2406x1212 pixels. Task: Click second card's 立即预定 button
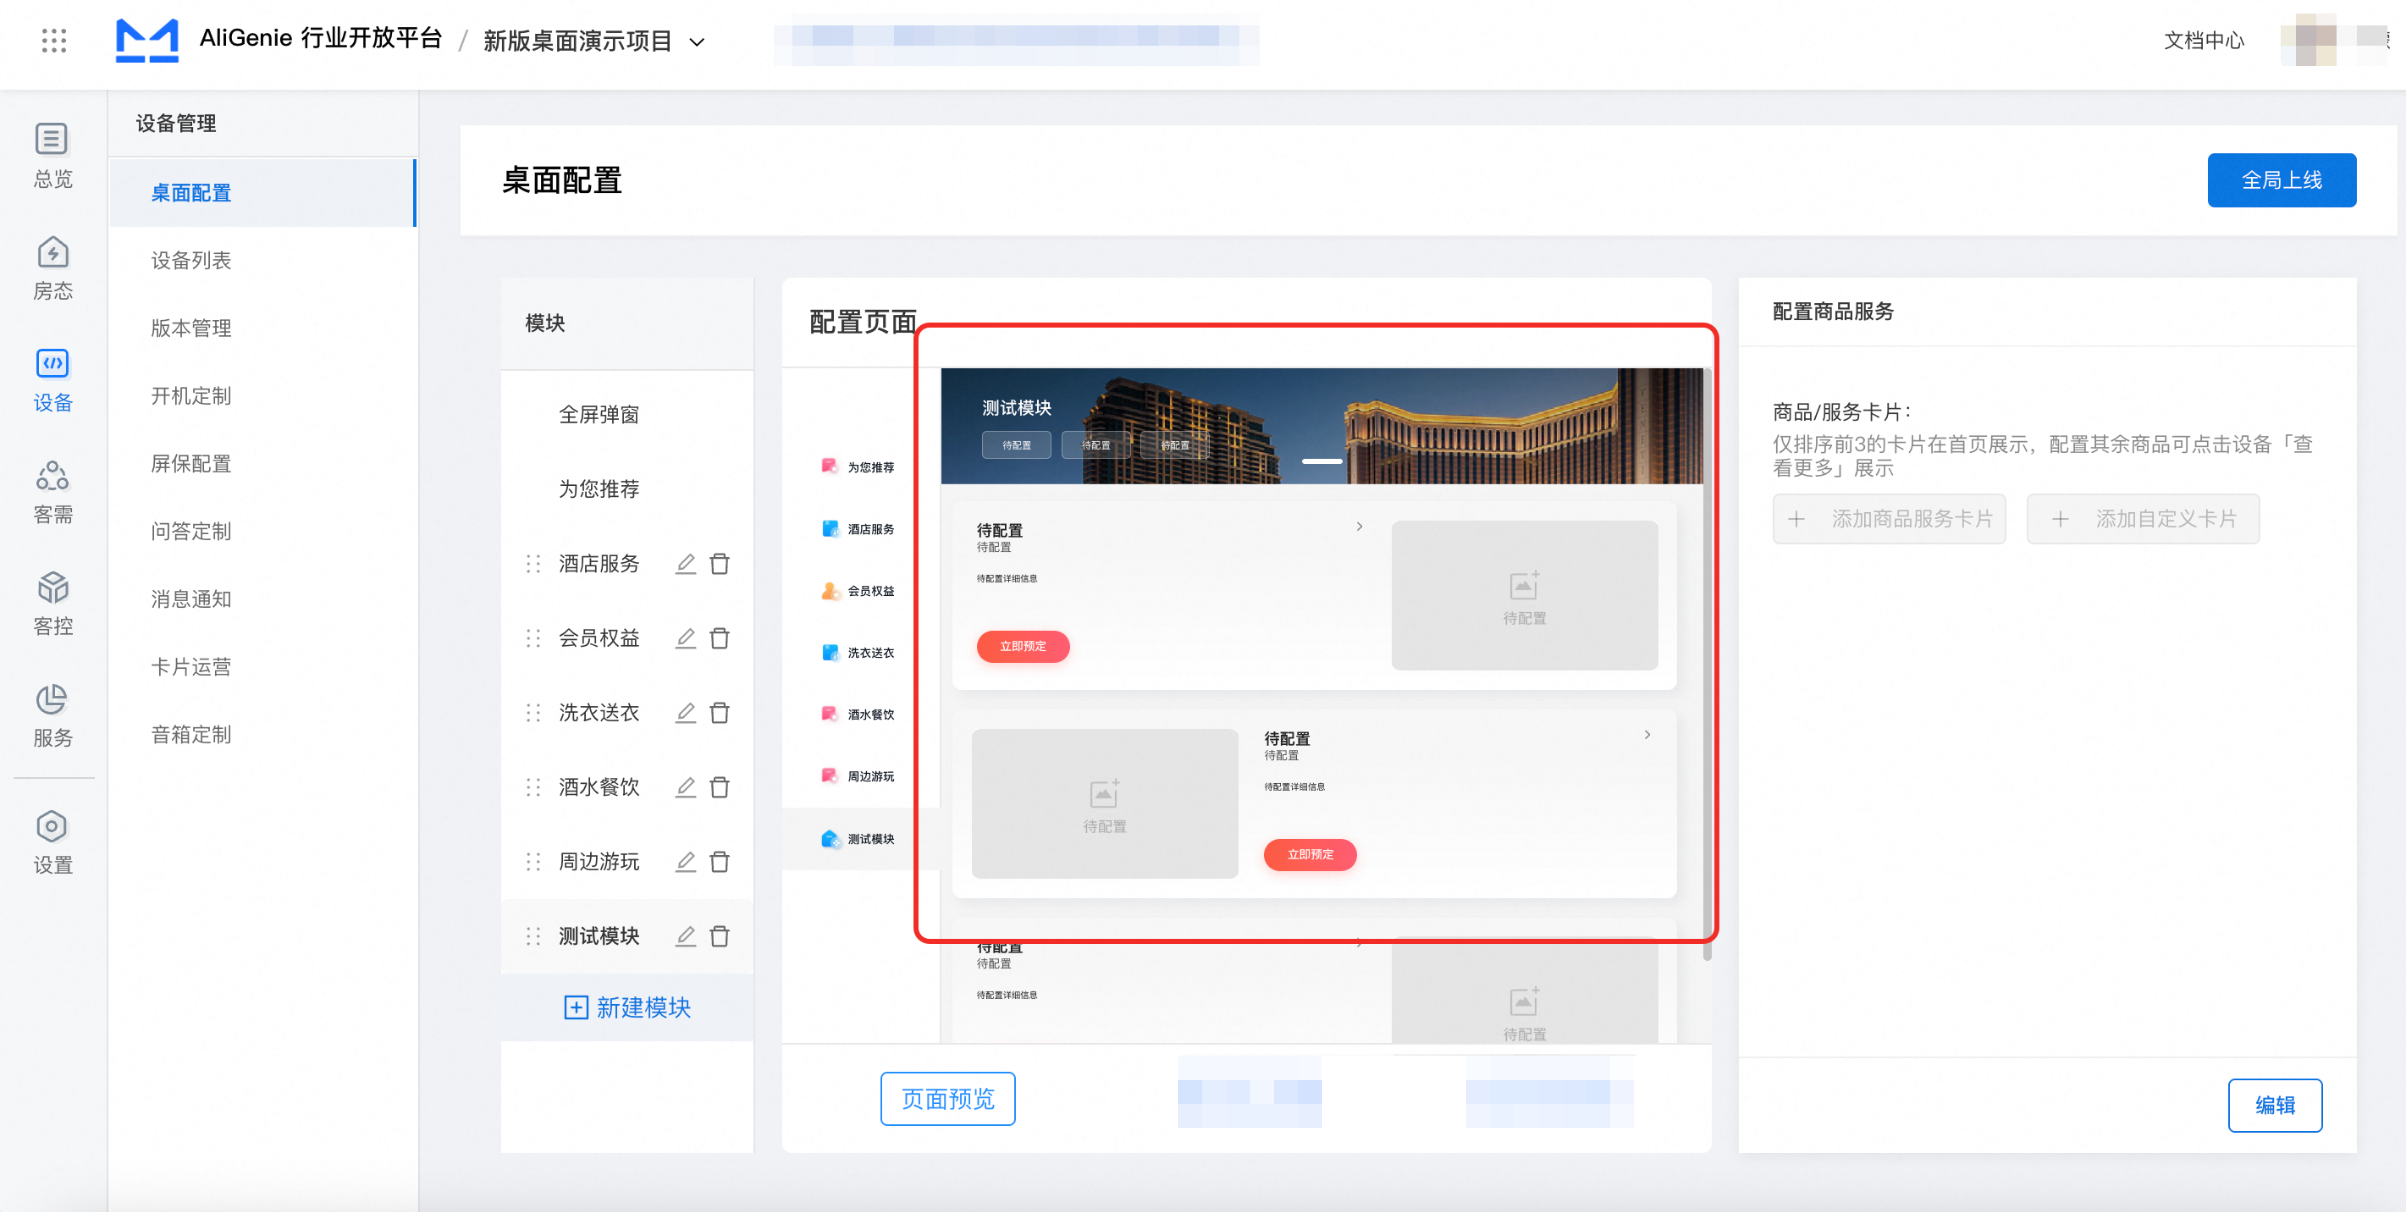[1310, 855]
